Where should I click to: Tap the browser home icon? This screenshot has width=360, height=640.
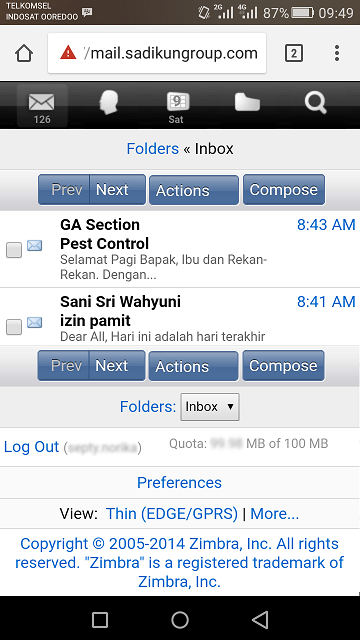[x=24, y=53]
